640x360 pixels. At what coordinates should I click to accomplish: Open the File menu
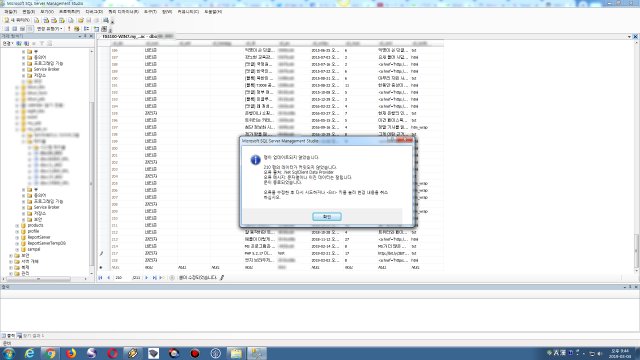tap(11, 12)
